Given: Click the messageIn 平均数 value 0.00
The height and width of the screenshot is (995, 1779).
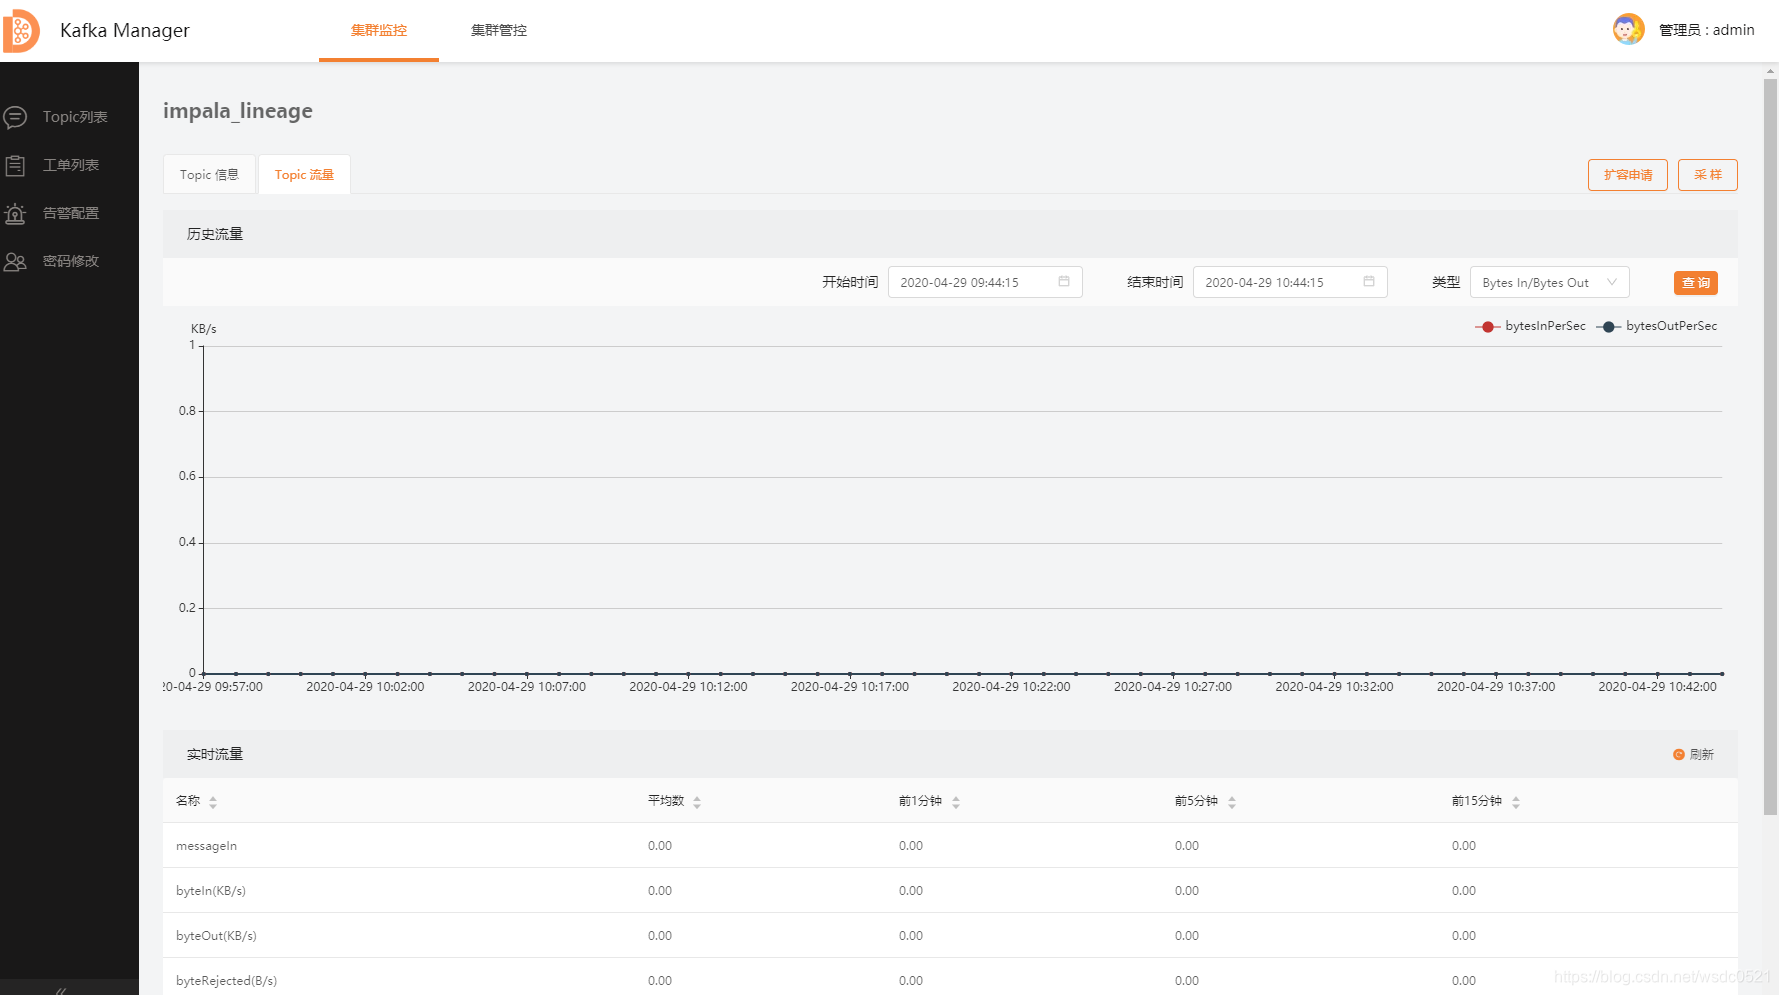Looking at the screenshot, I should pos(660,846).
